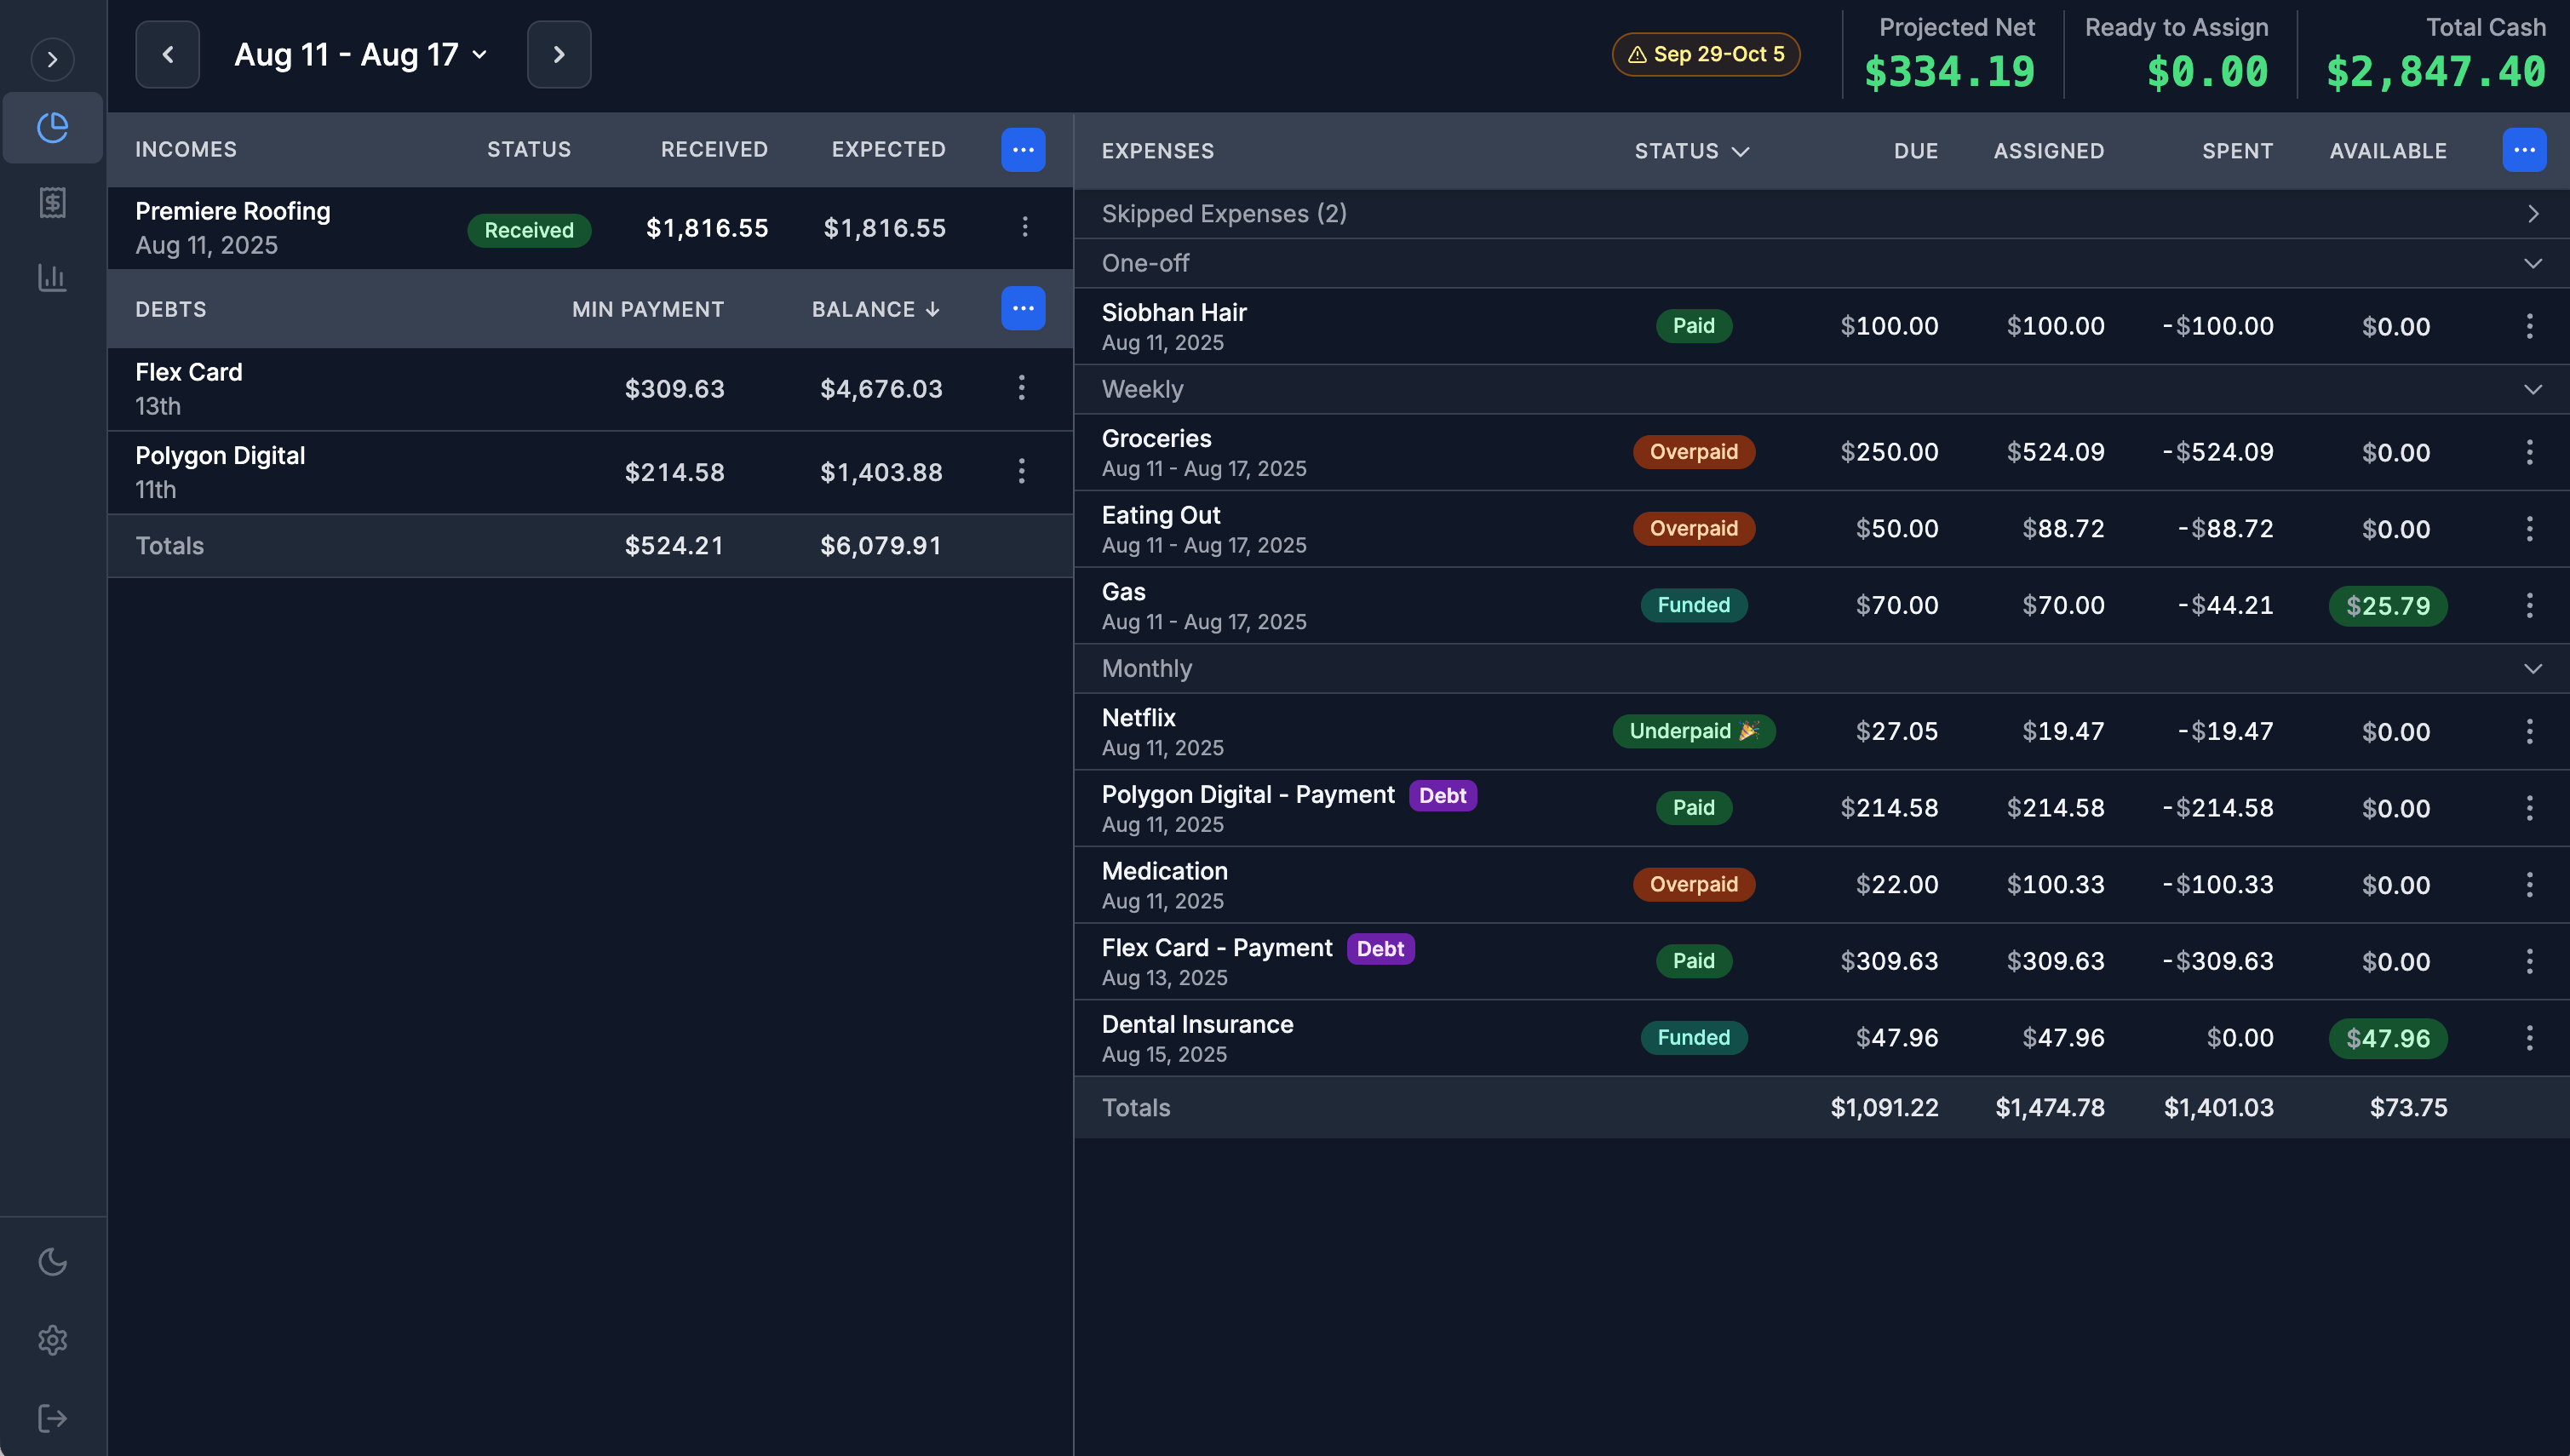Open Medication expense row menu

(x=2529, y=884)
